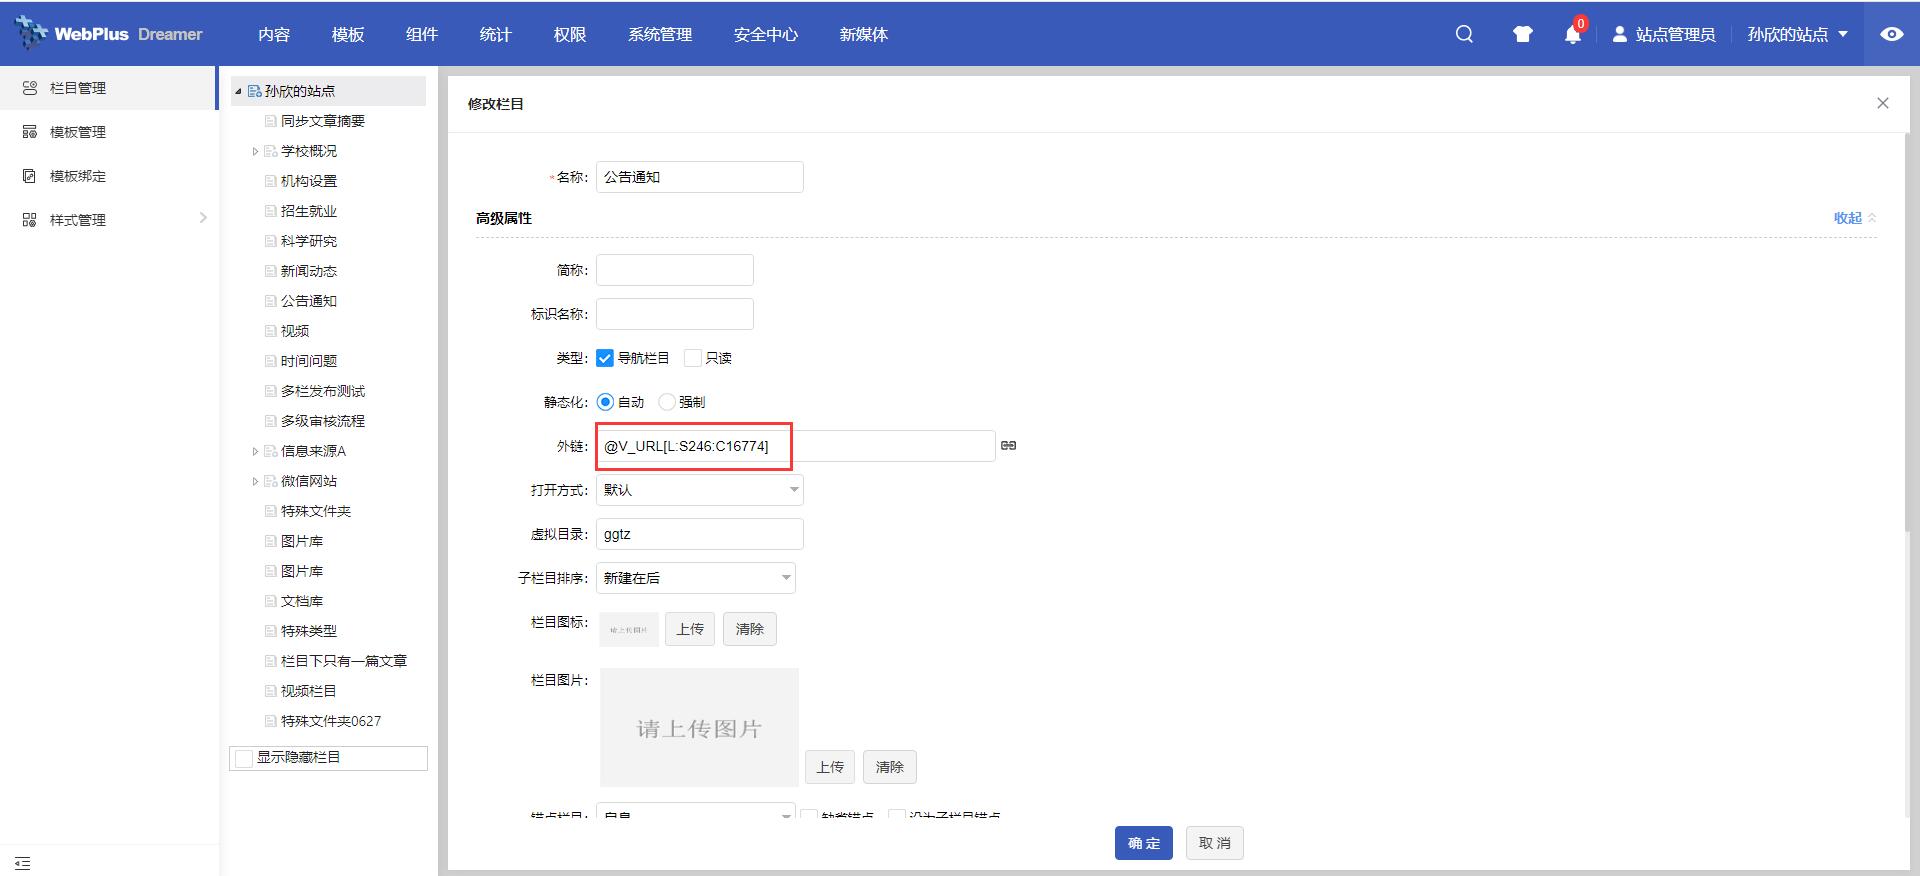Open the 新媒体 top menu
Screen dimensions: 1920x876
pos(864,34)
